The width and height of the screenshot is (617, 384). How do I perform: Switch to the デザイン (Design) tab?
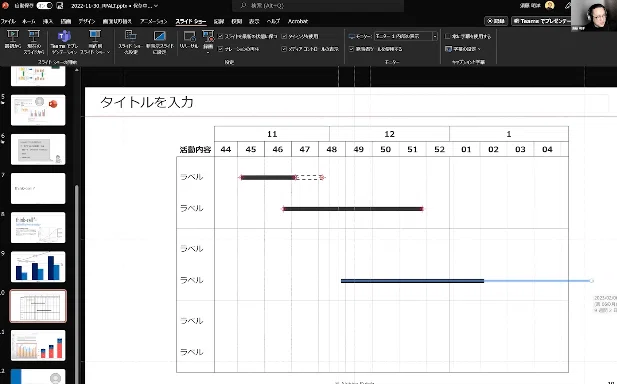point(87,21)
